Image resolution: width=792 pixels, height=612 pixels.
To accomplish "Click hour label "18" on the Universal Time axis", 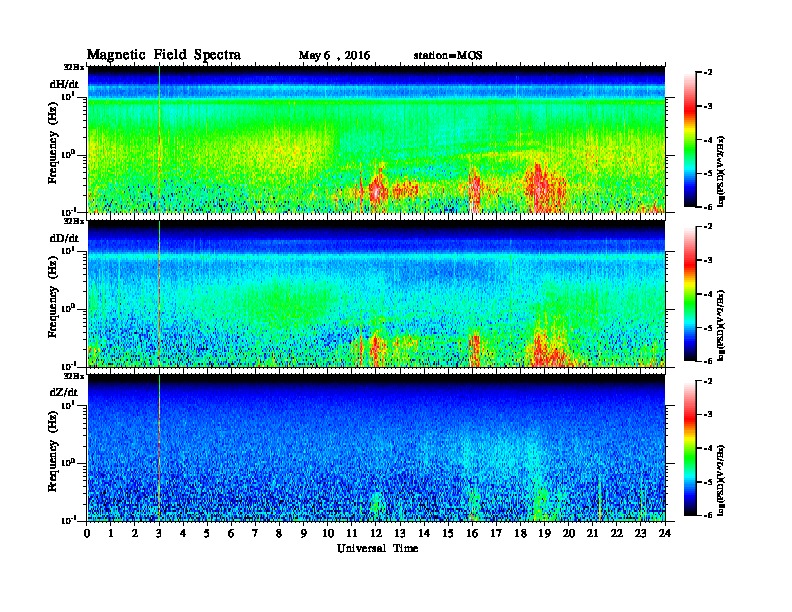I will click(x=520, y=533).
